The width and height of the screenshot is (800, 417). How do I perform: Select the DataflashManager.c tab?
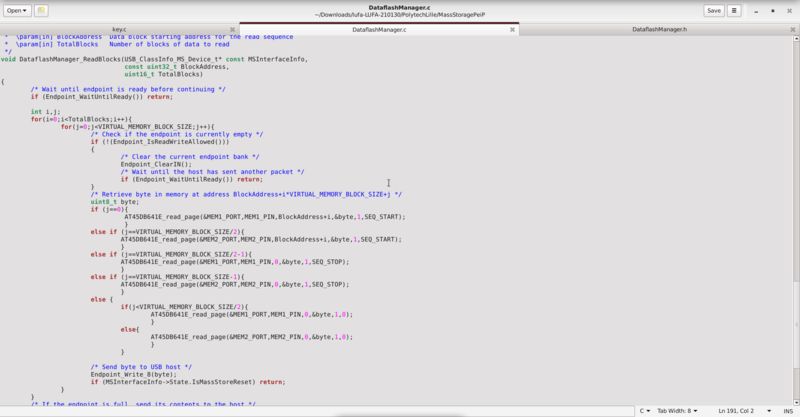(379, 30)
